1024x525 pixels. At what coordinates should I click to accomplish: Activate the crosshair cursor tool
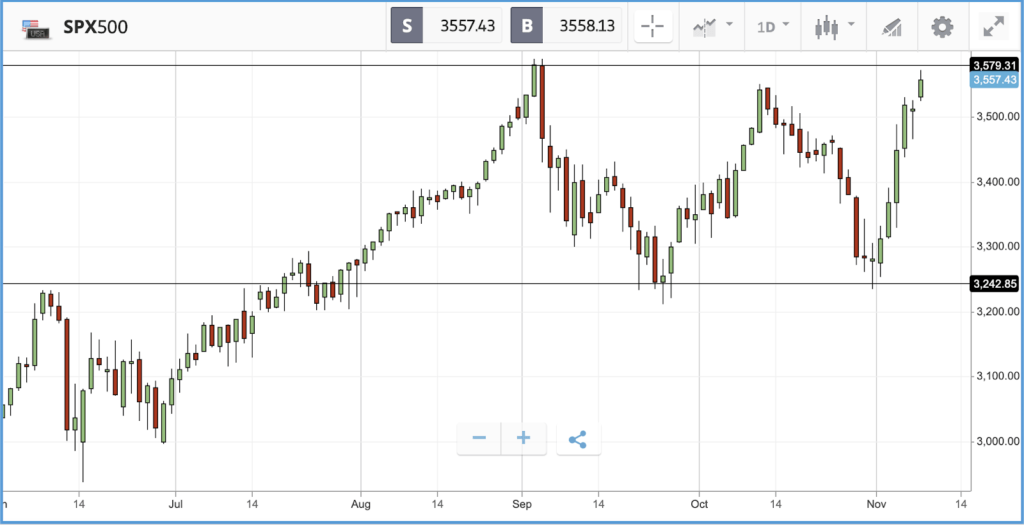(653, 27)
